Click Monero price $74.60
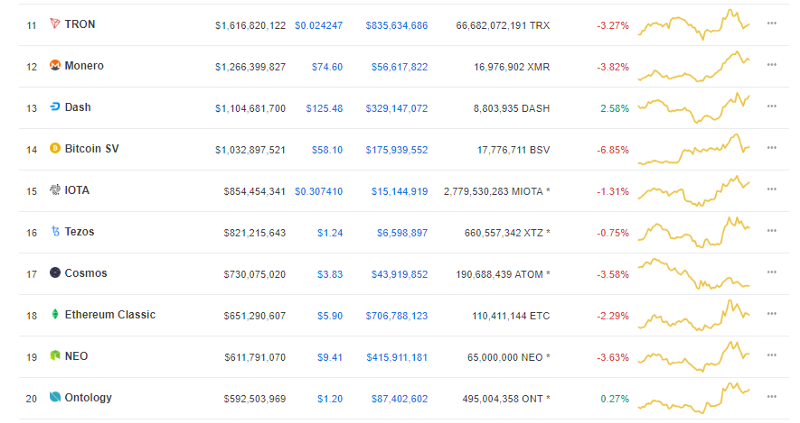800x423 pixels. (x=327, y=67)
